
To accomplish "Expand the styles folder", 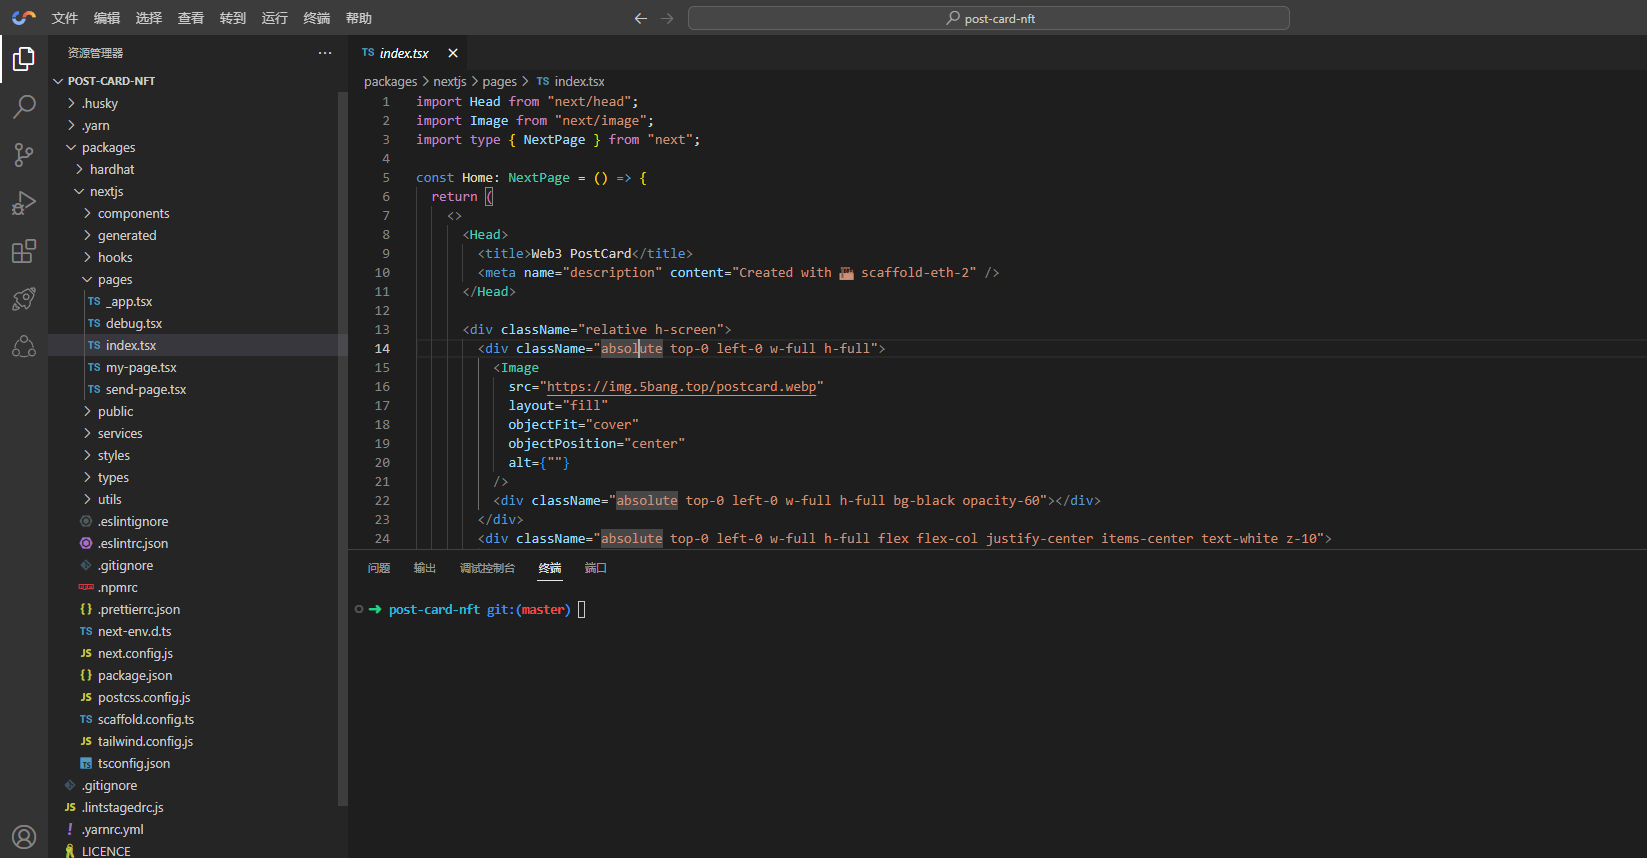I will [x=198, y=455].
